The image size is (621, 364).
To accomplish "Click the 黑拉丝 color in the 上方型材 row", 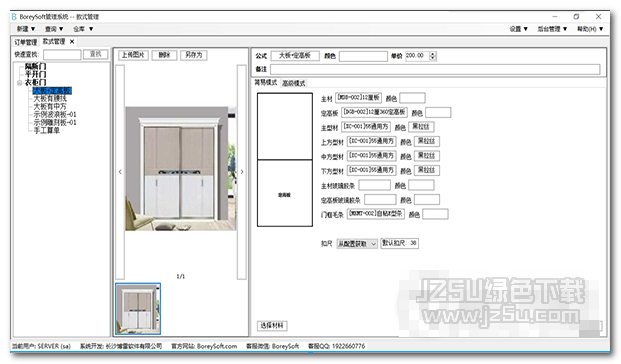I will coord(427,141).
